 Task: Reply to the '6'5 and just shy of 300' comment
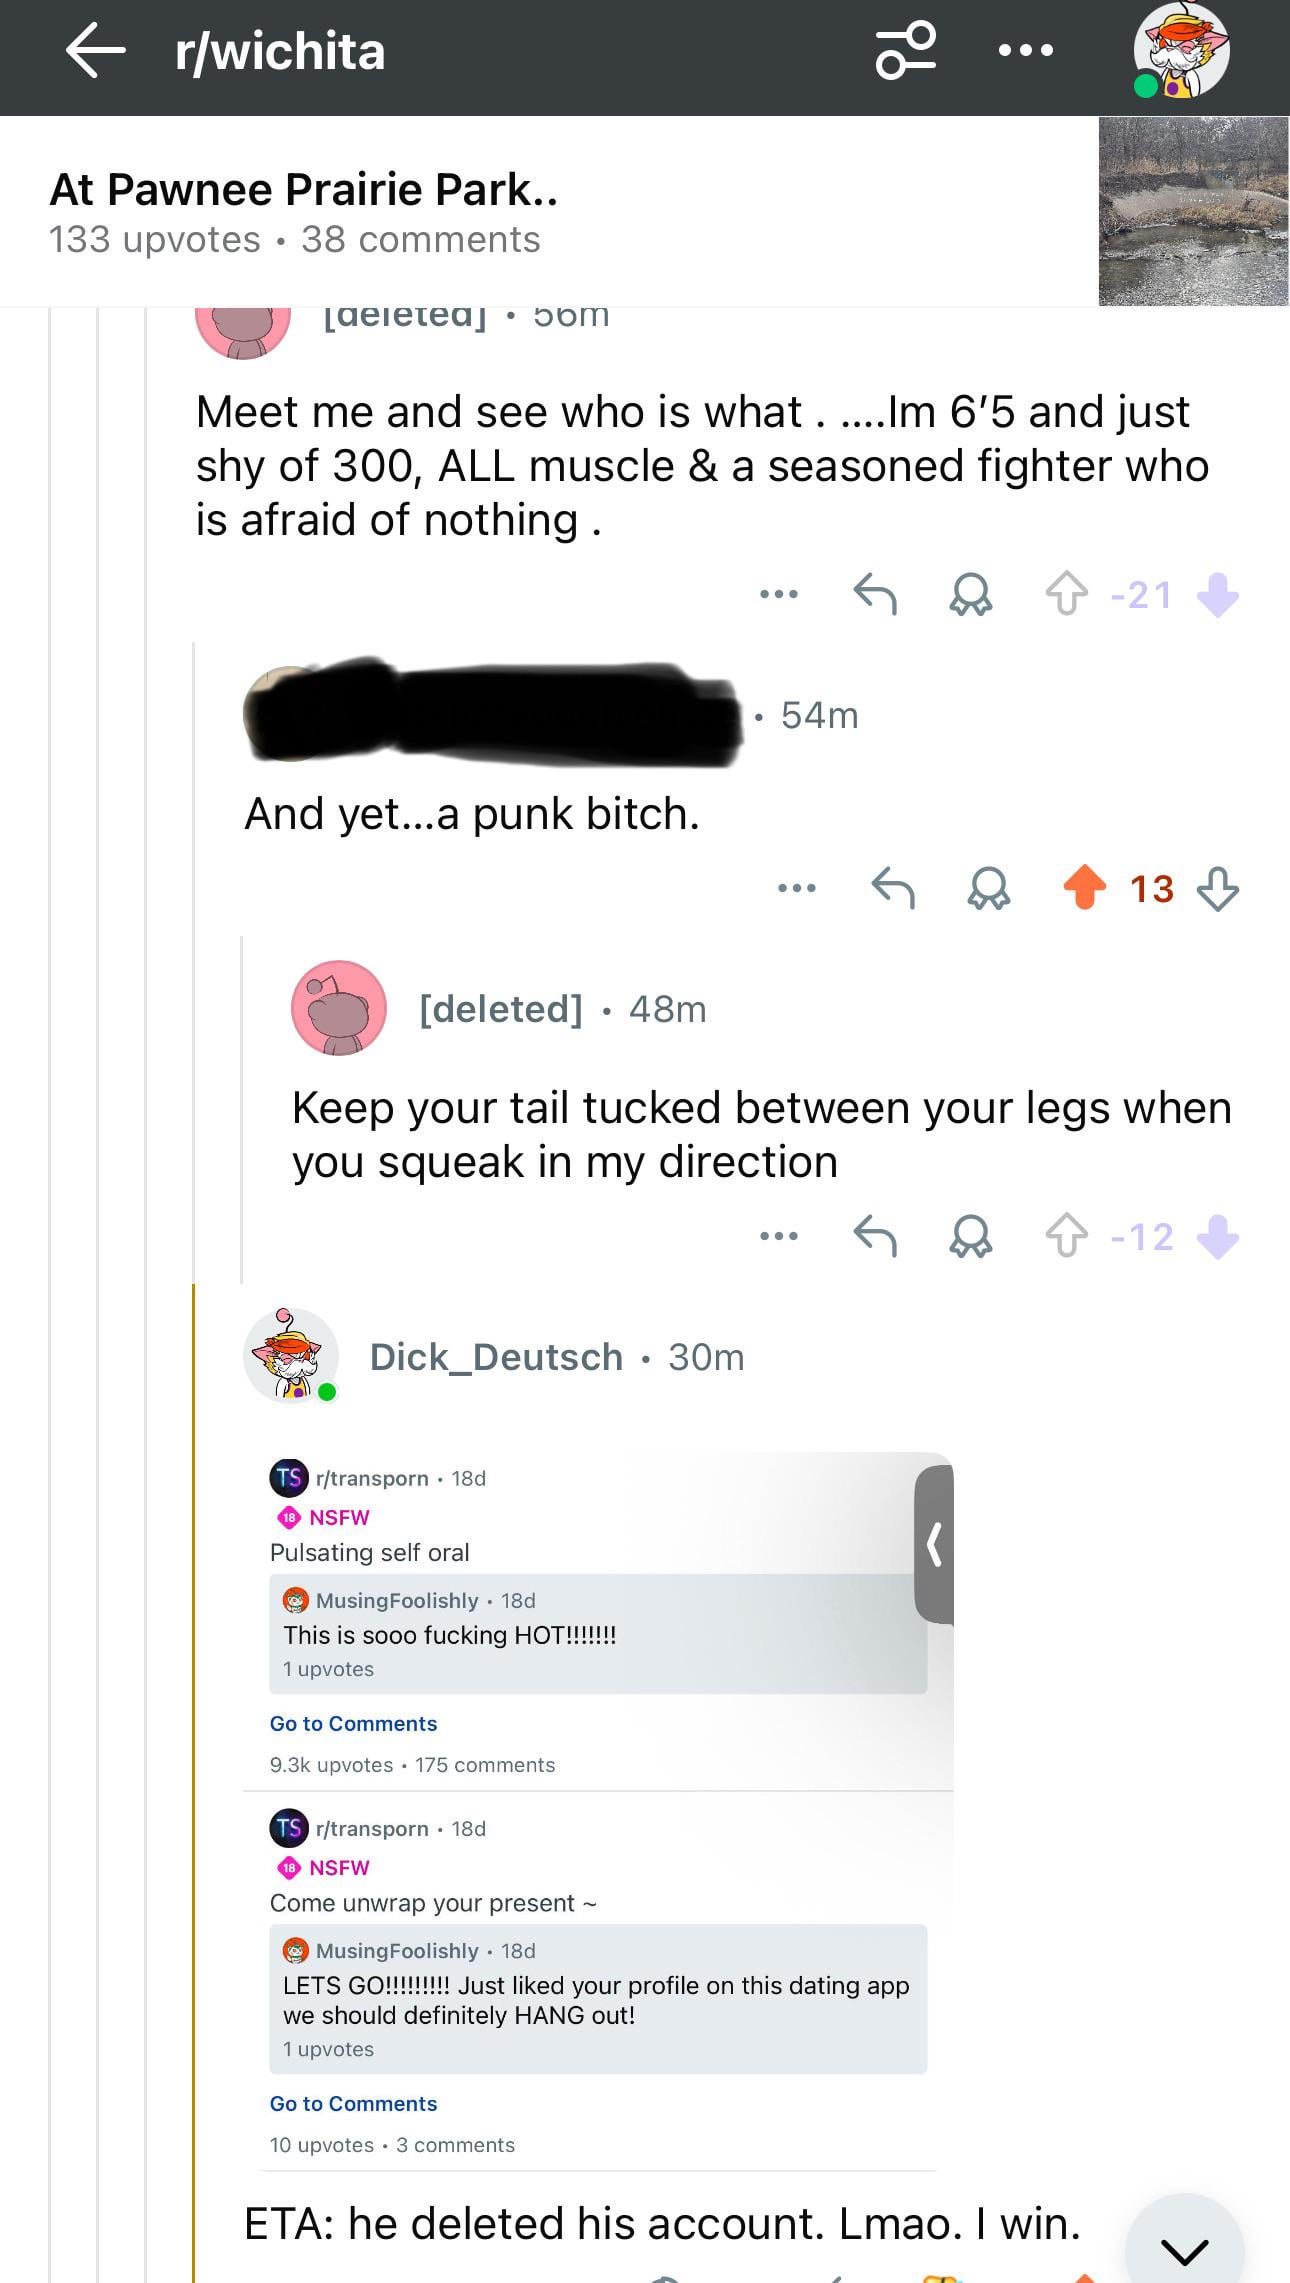click(x=875, y=594)
